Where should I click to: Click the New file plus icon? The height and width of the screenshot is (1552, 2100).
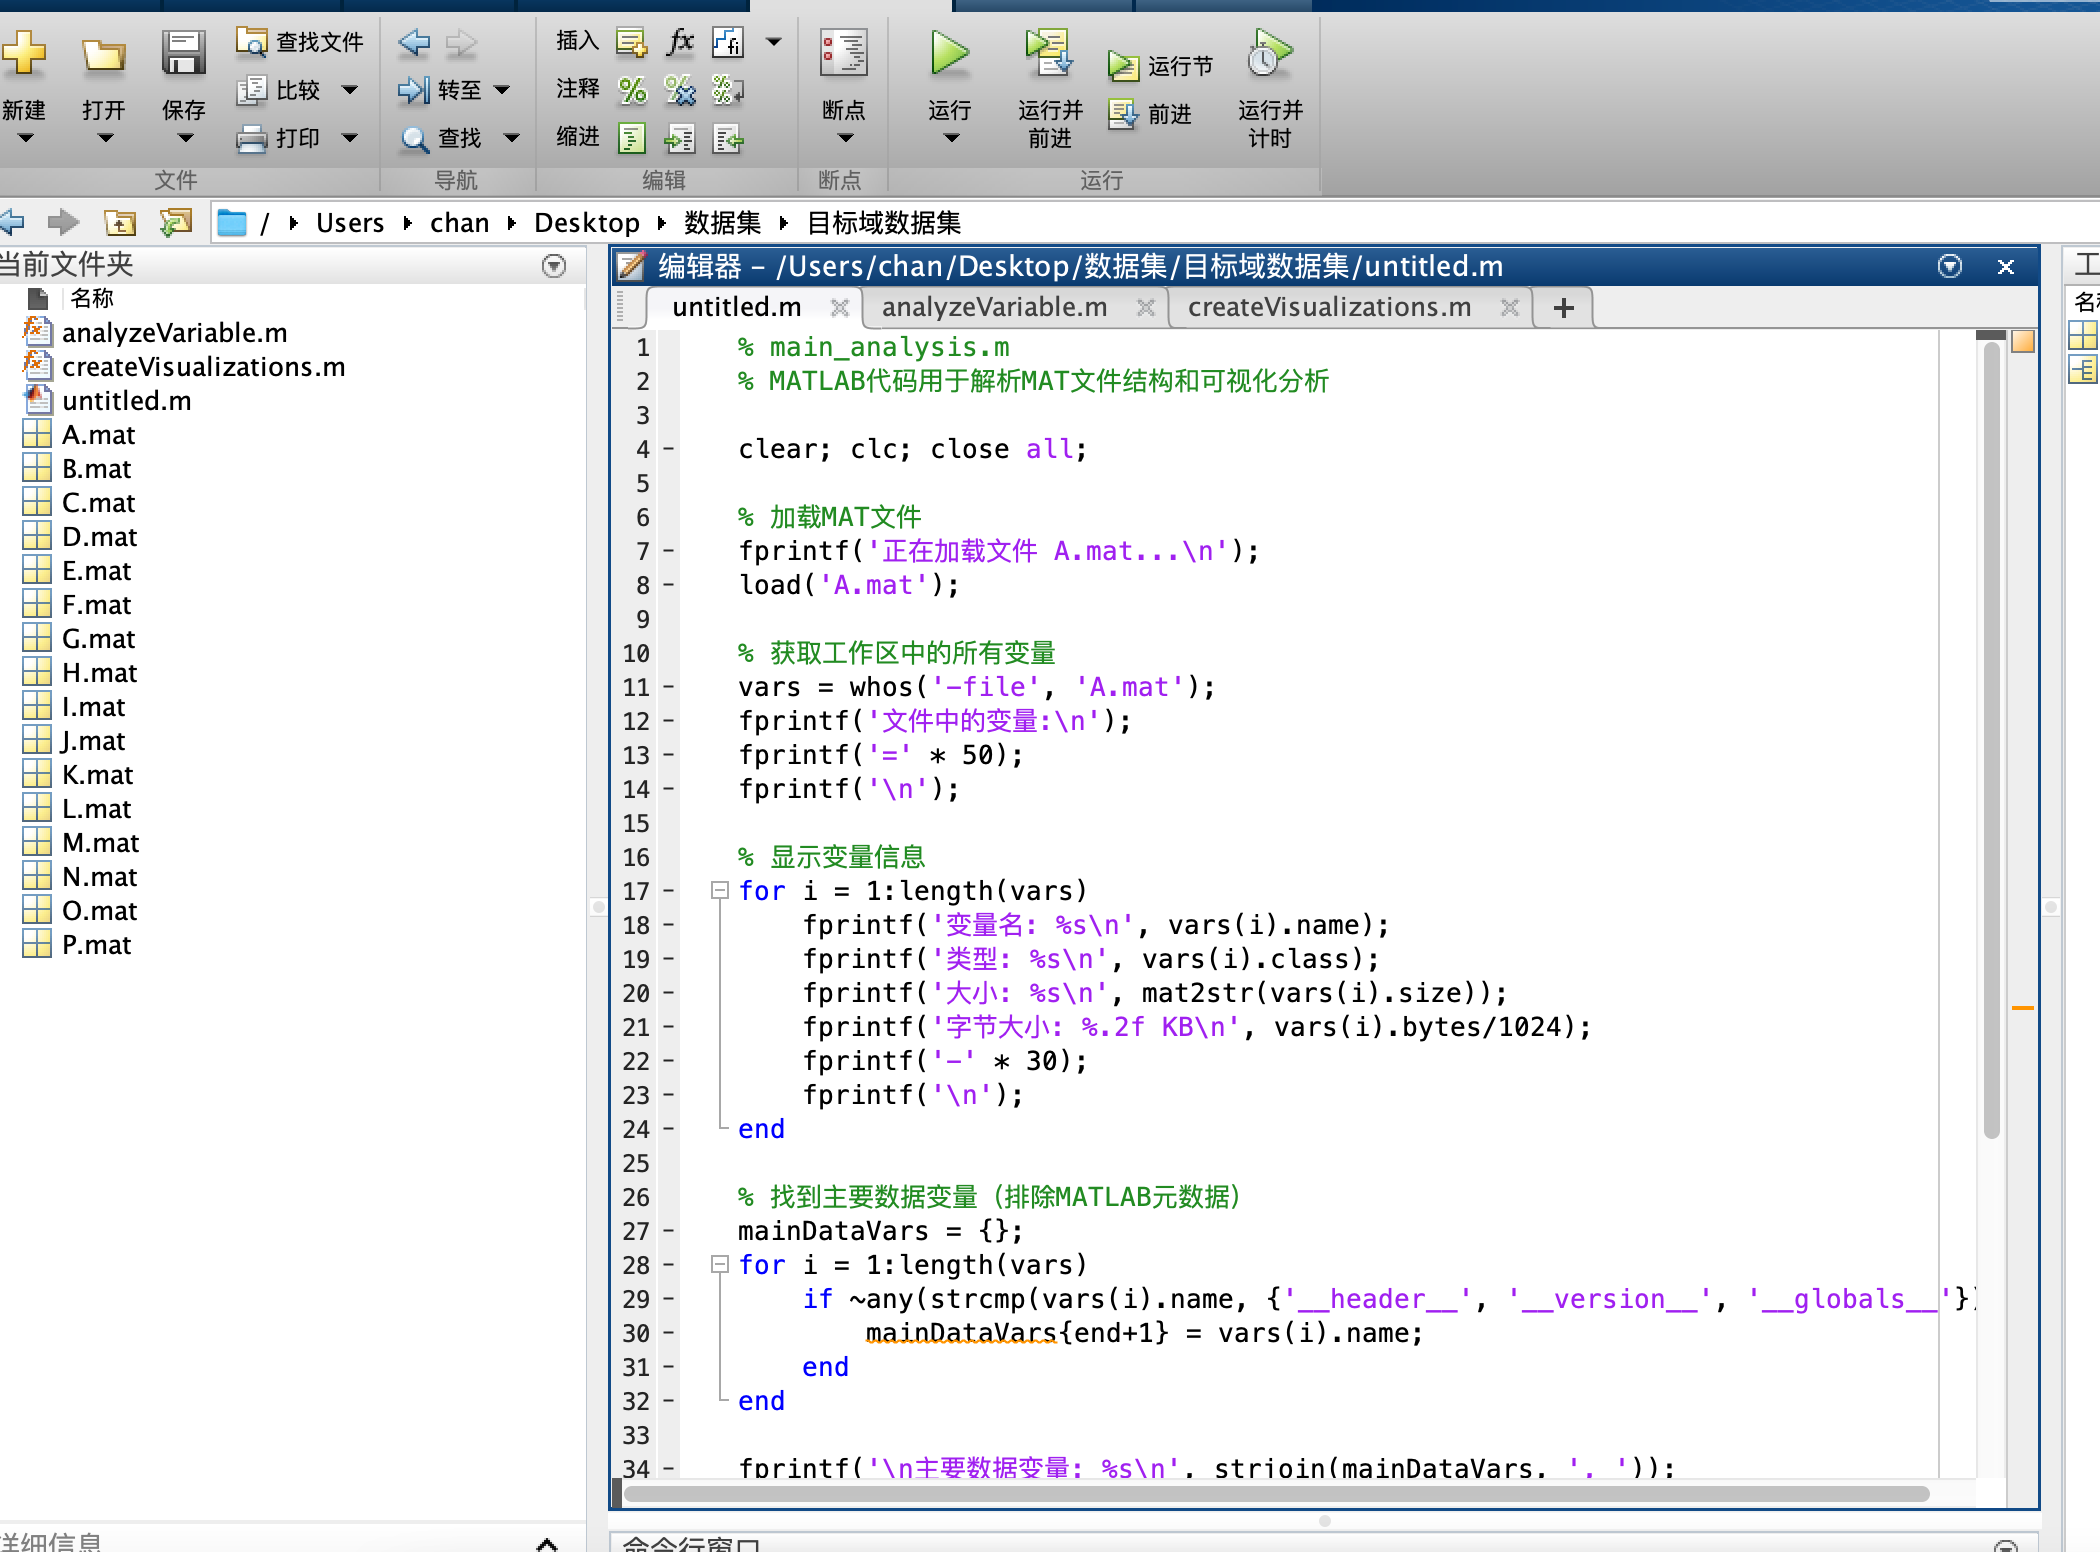[x=23, y=52]
